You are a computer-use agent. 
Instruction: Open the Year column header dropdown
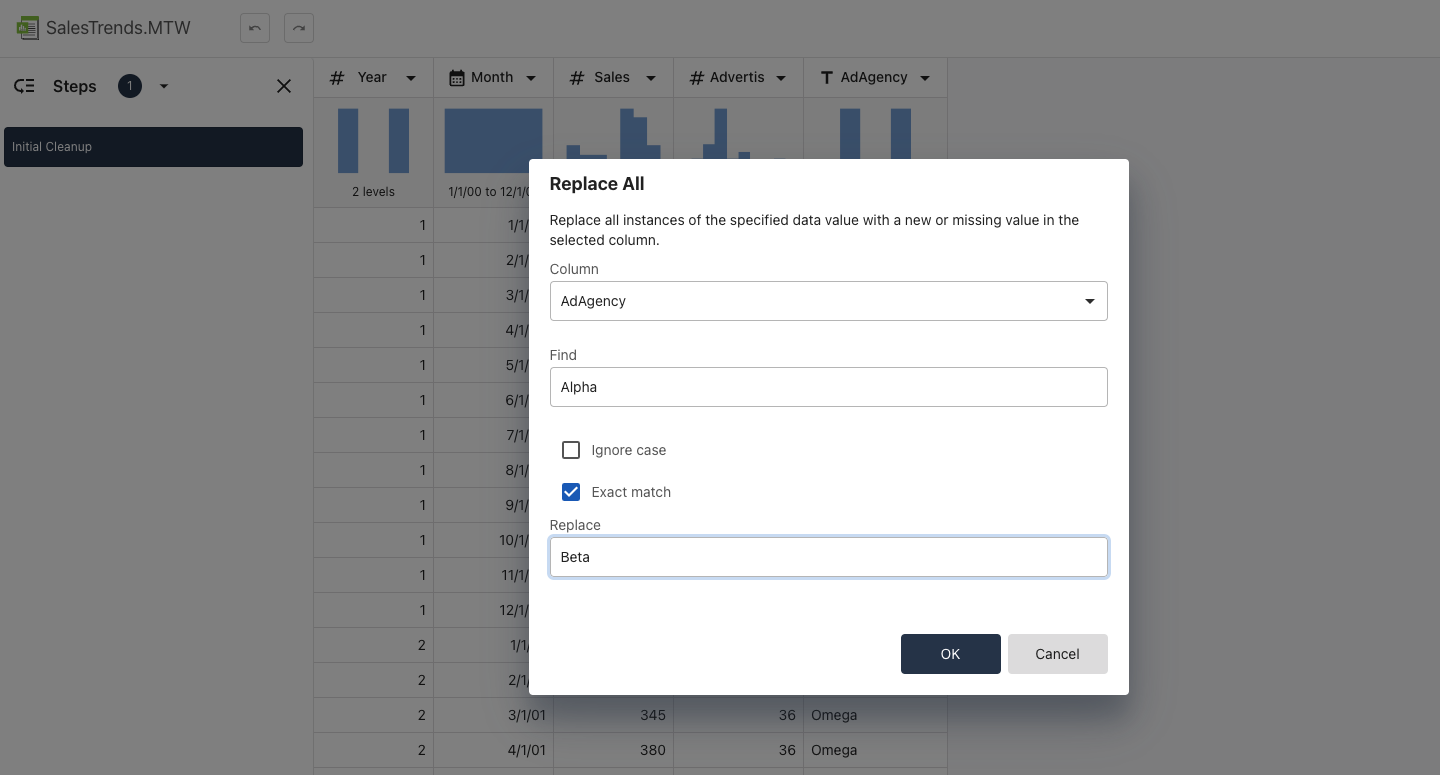click(410, 77)
